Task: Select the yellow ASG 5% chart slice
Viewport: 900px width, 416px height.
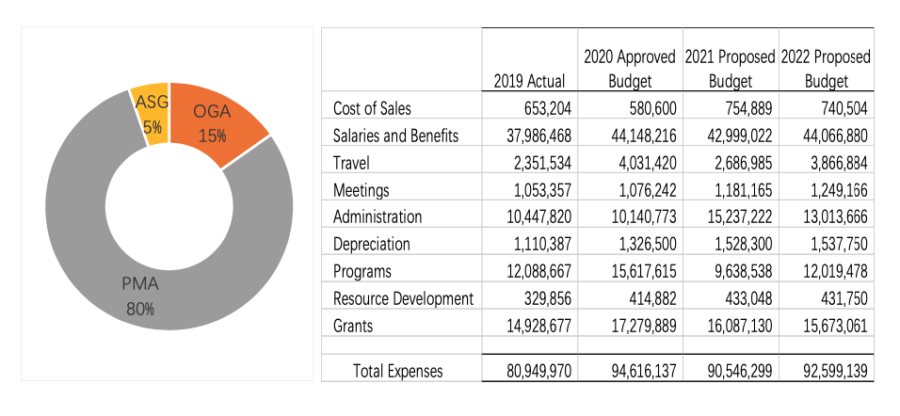Action: coord(153,115)
